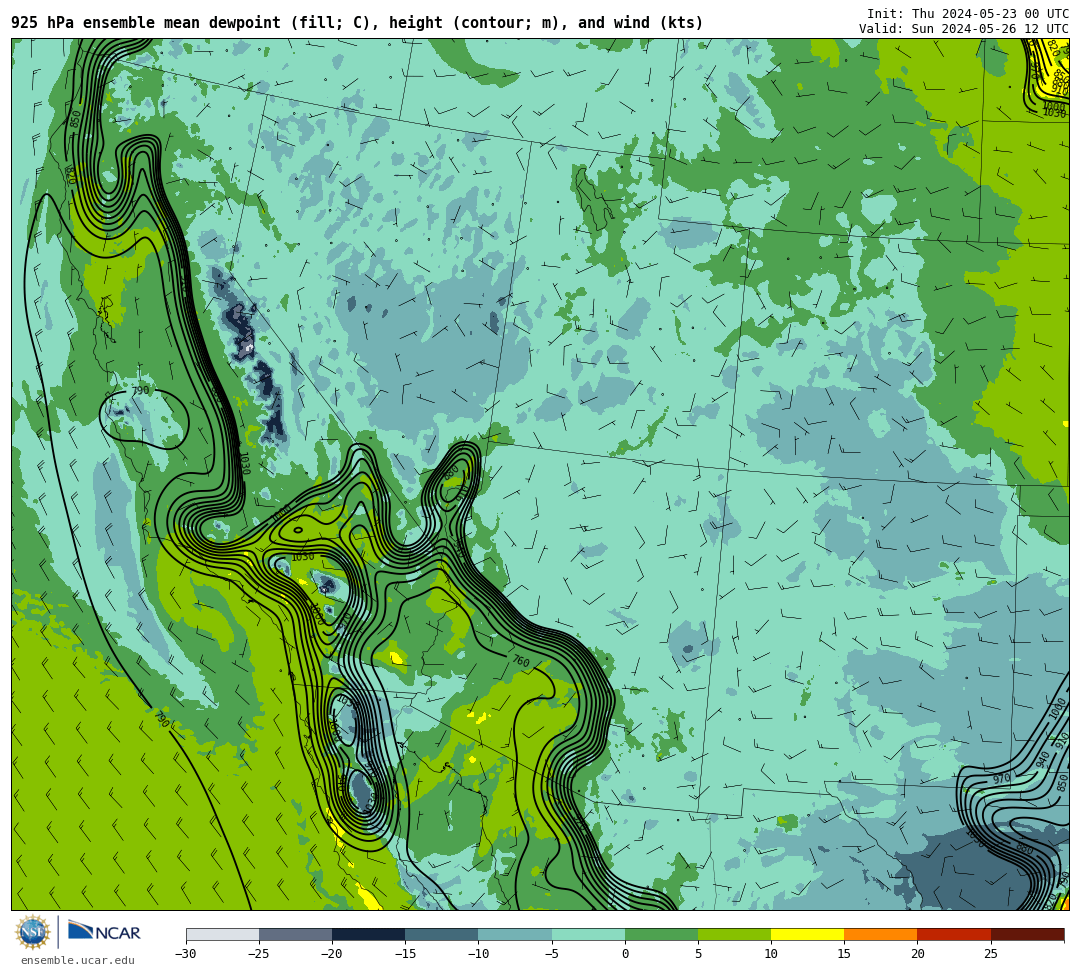Image resolution: width=1080 pixels, height=973 pixels.
Task: Click the 10 to 15 yellow colorbar swatch
Action: tap(807, 934)
